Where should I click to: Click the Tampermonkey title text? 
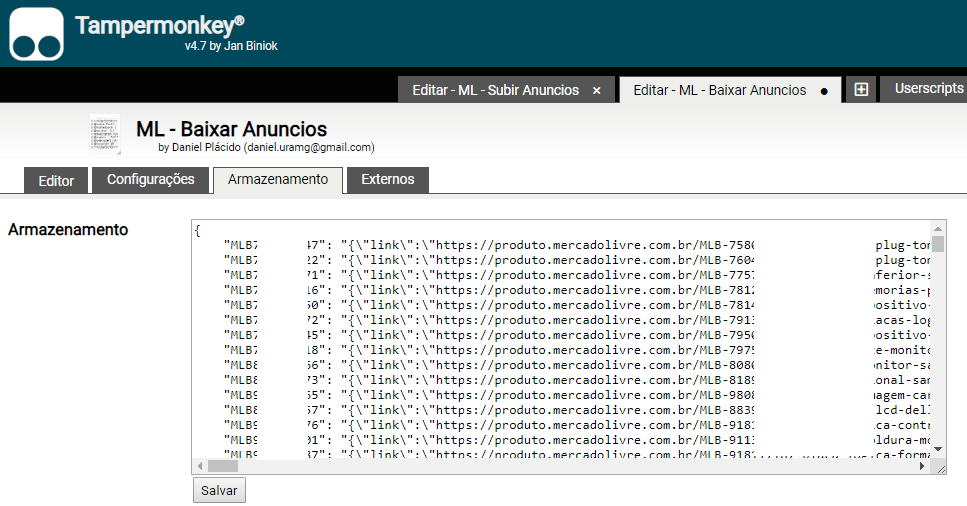pyautogui.click(x=160, y=26)
